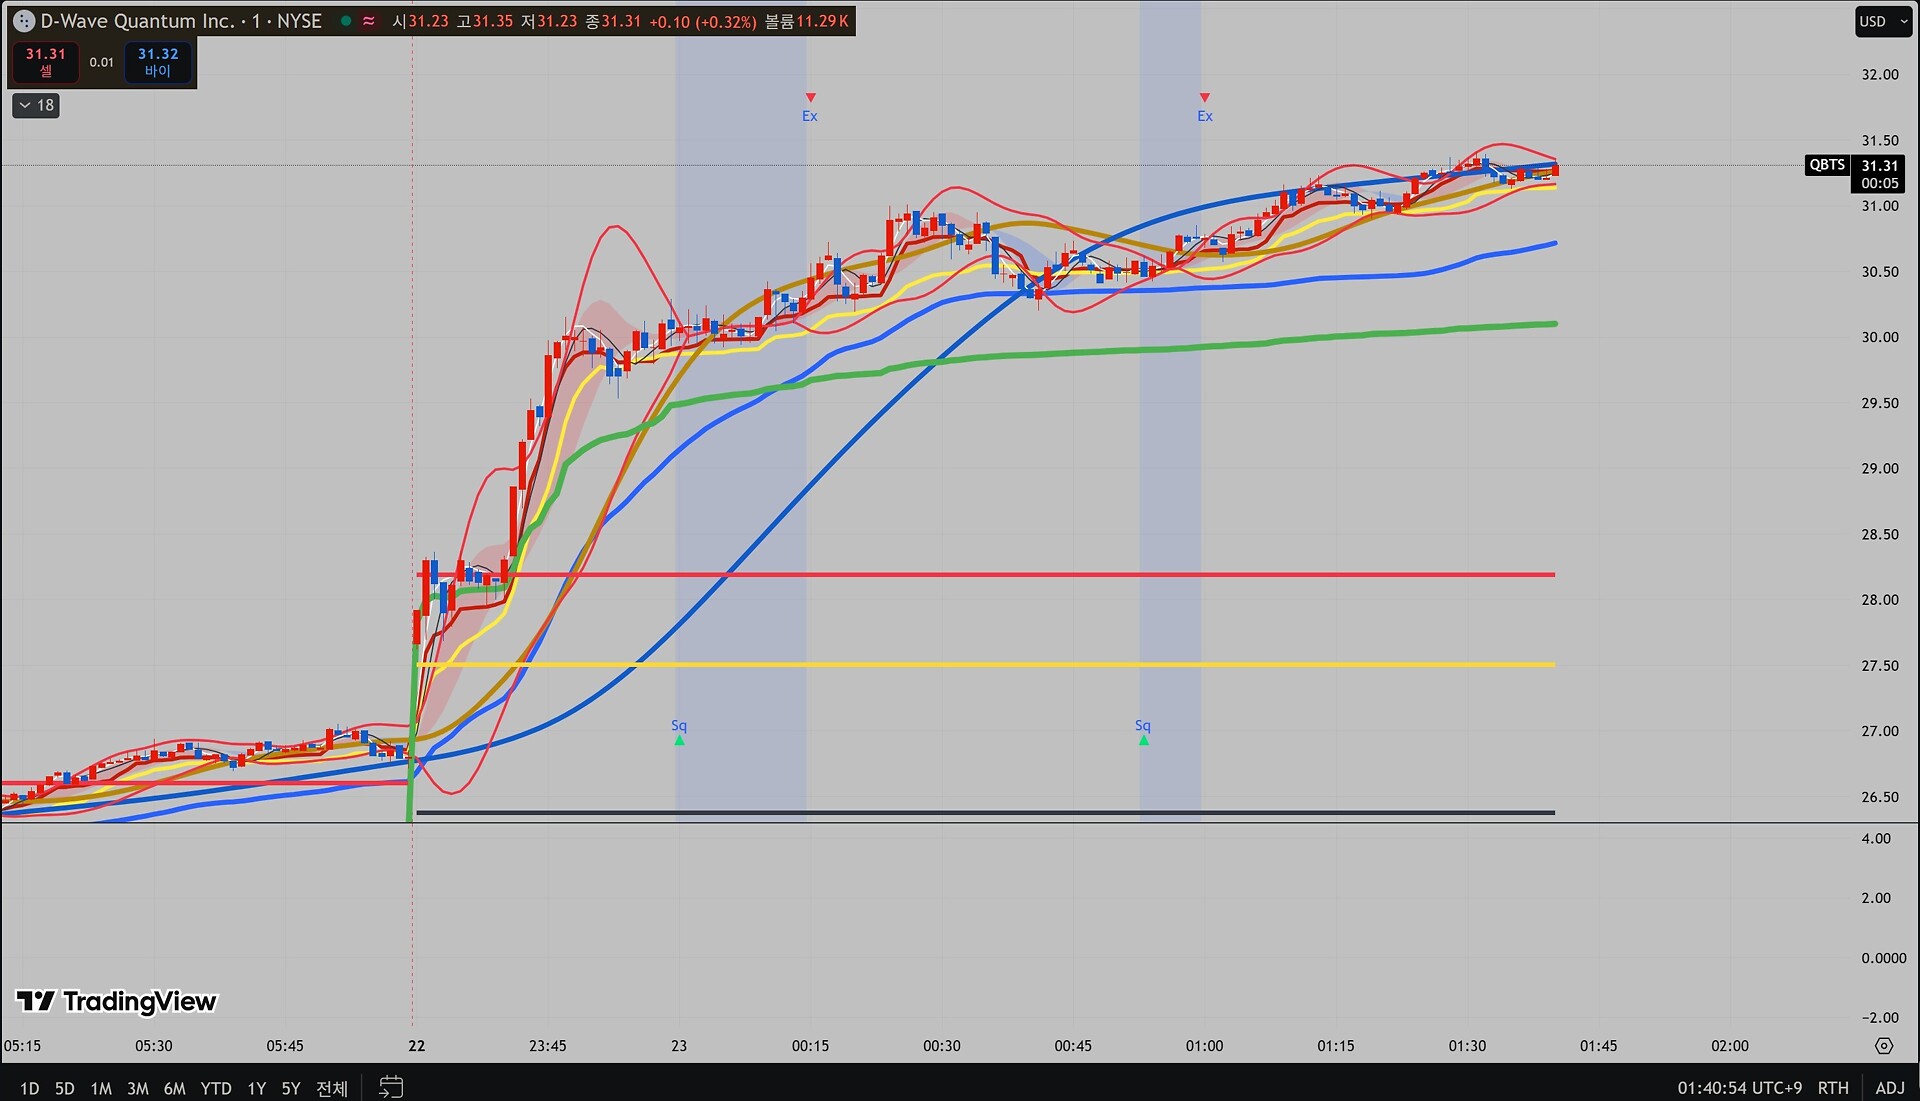
Task: Open chart time-axis settings gear
Action: click(1884, 1046)
